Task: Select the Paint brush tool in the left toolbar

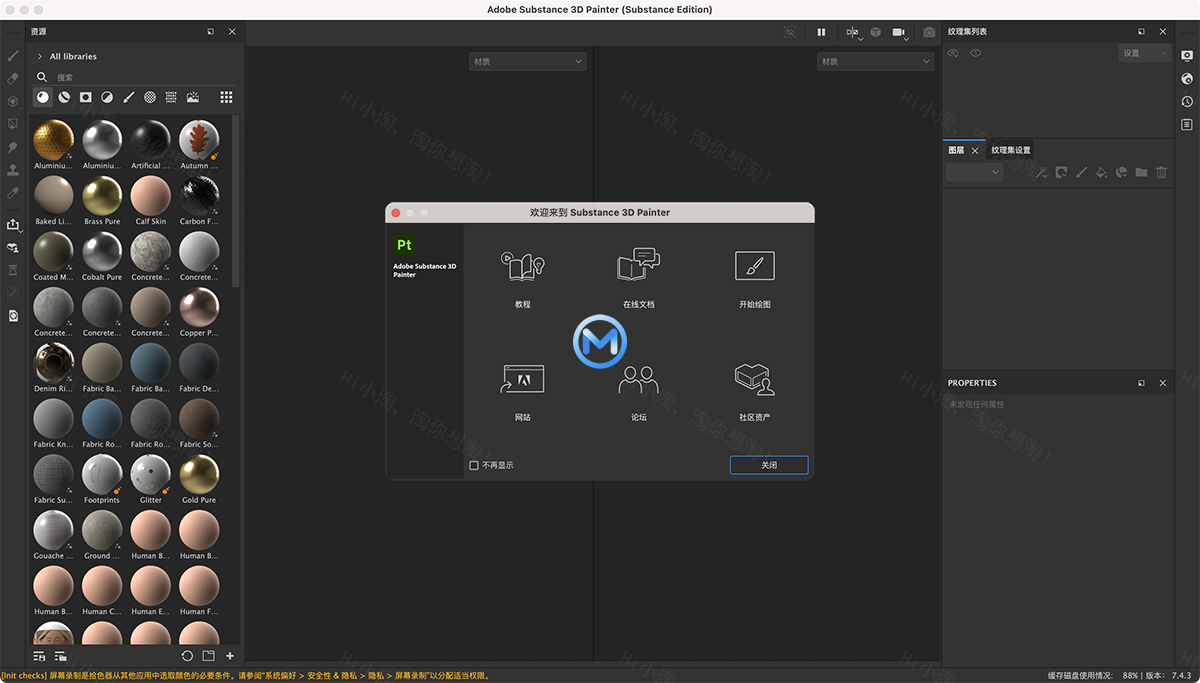Action: (x=13, y=55)
